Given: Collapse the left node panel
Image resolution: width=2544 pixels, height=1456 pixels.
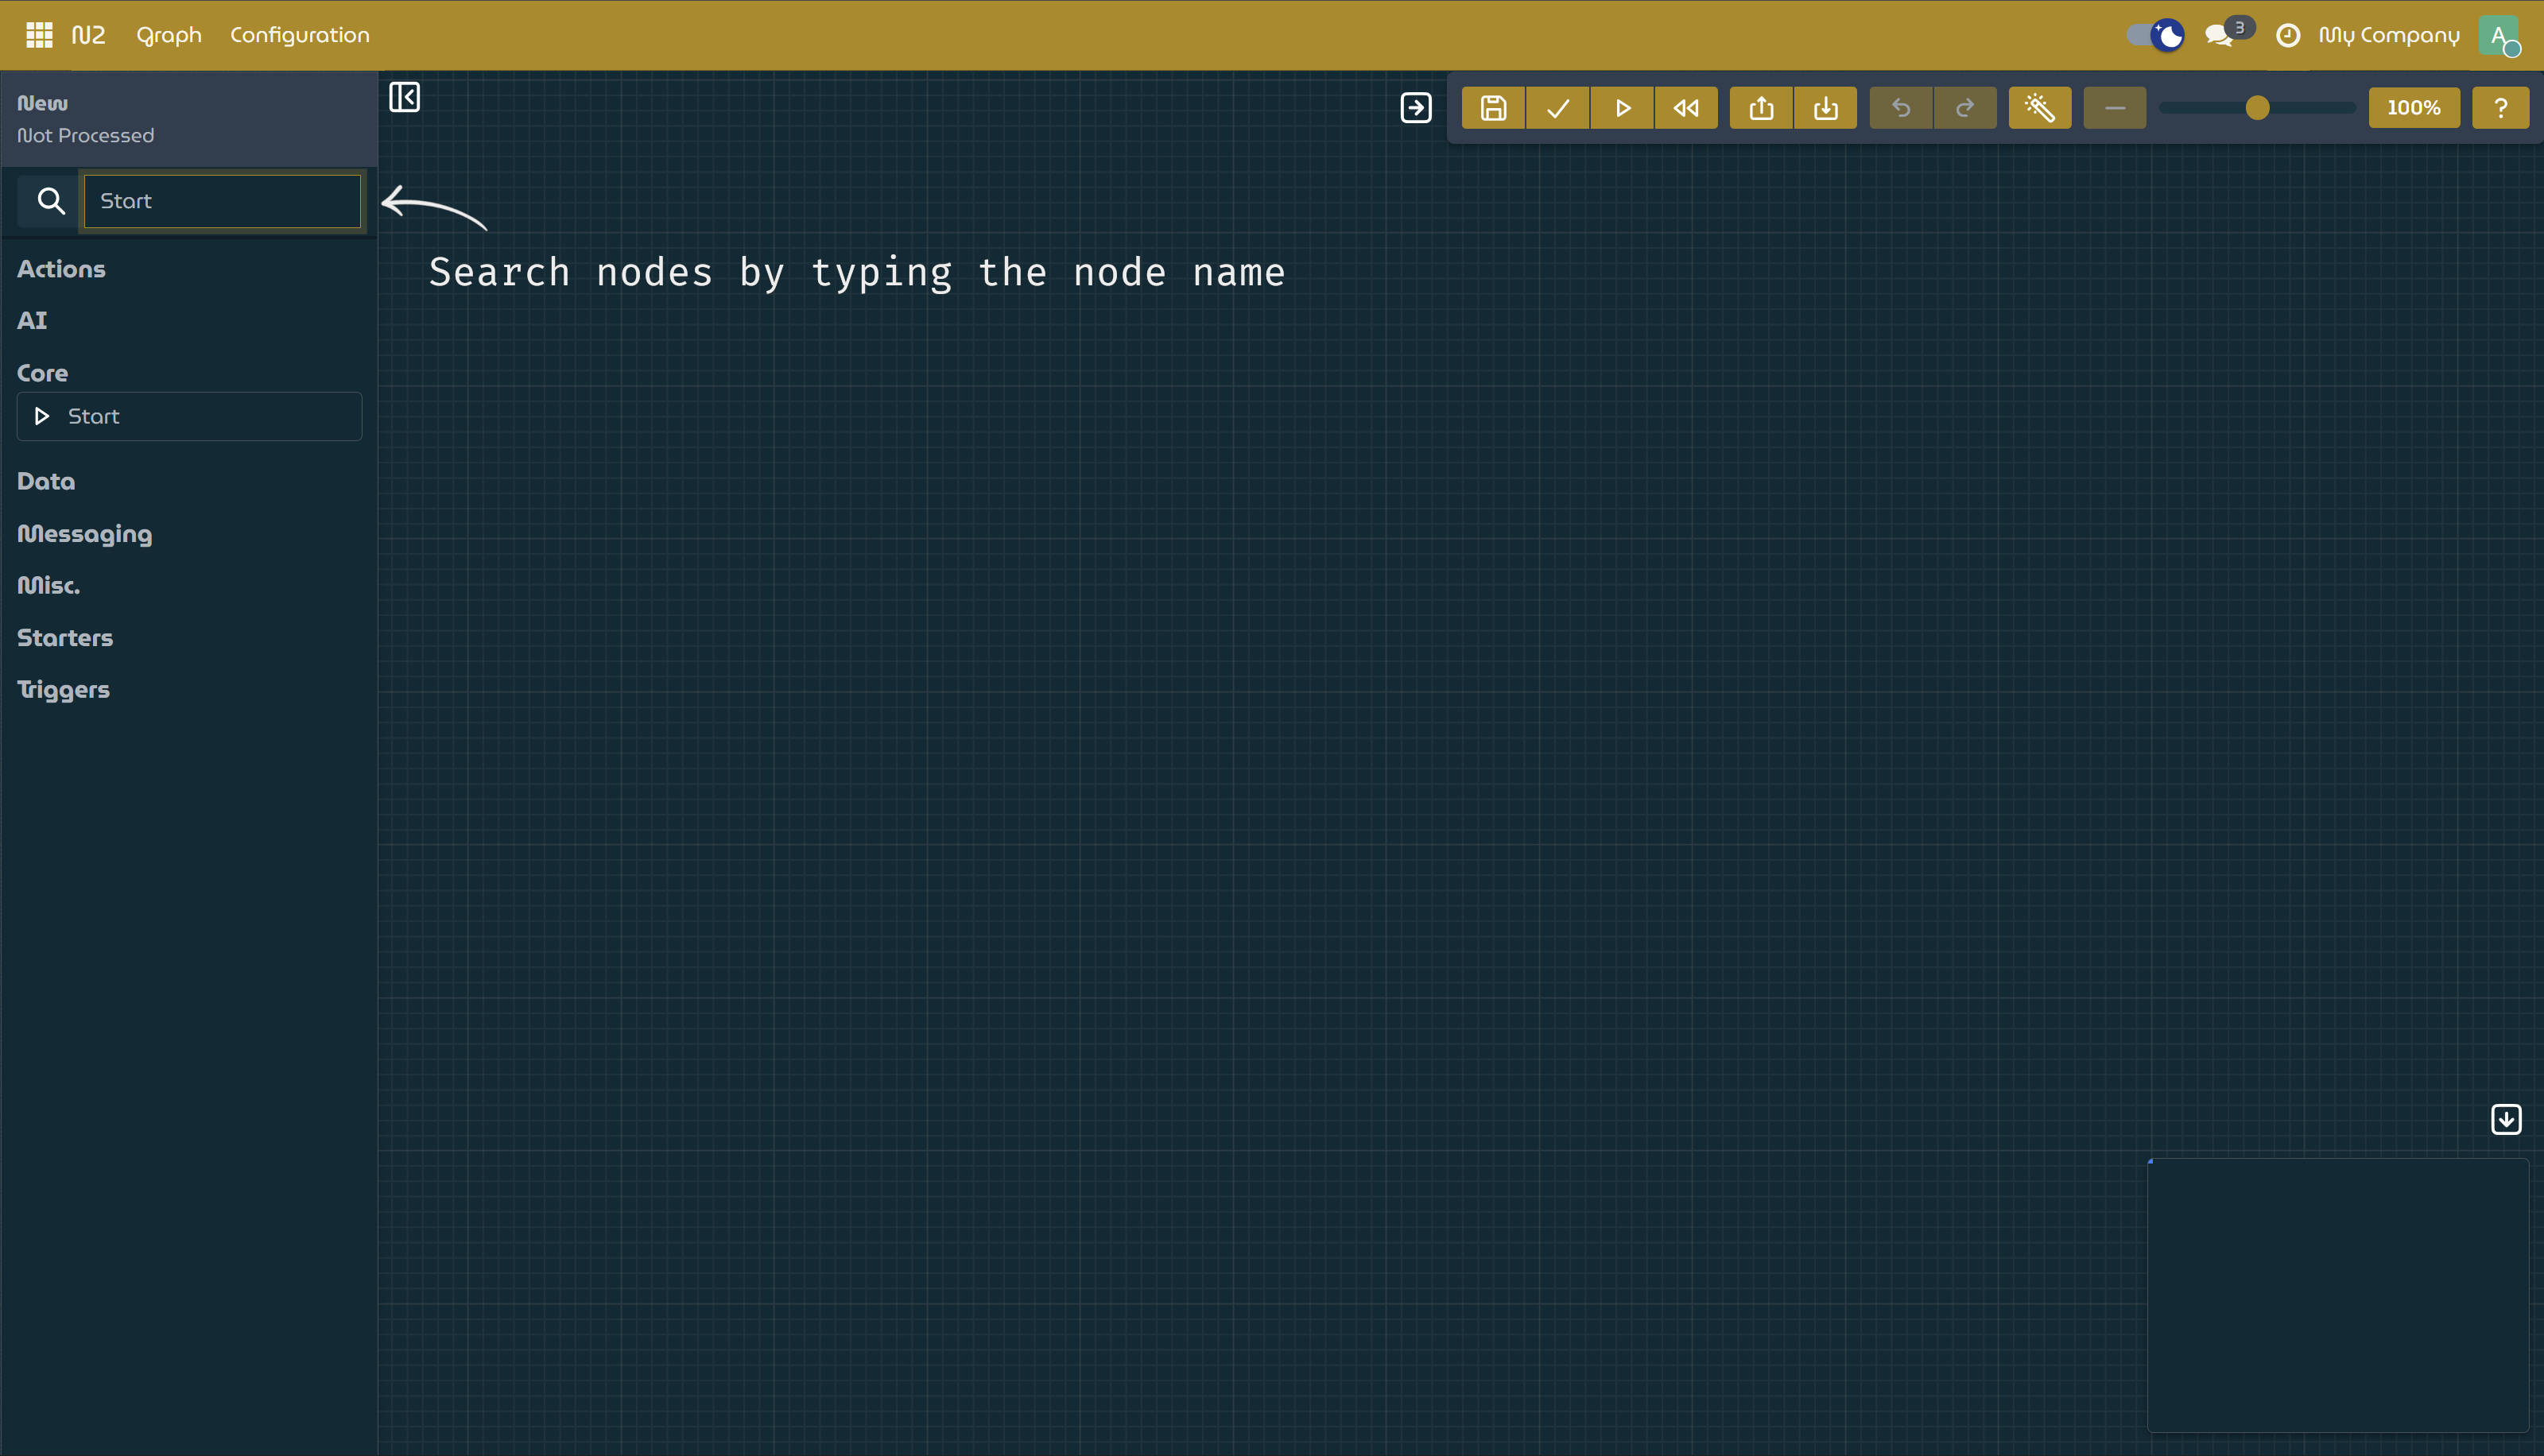Looking at the screenshot, I should point(405,96).
